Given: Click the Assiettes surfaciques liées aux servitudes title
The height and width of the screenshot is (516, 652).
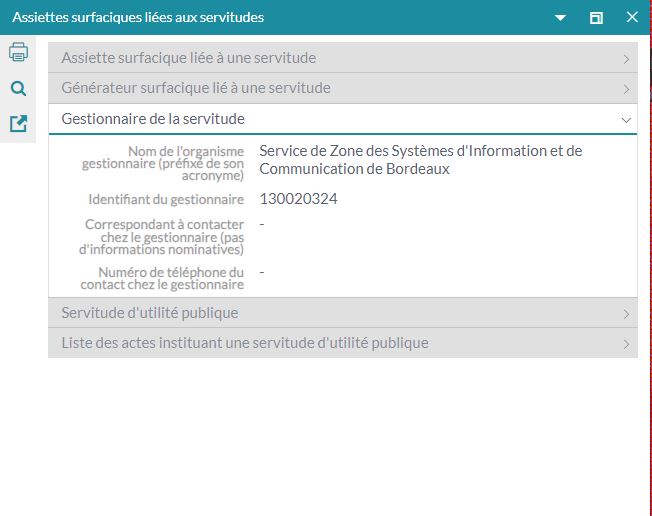Looking at the screenshot, I should (x=138, y=18).
